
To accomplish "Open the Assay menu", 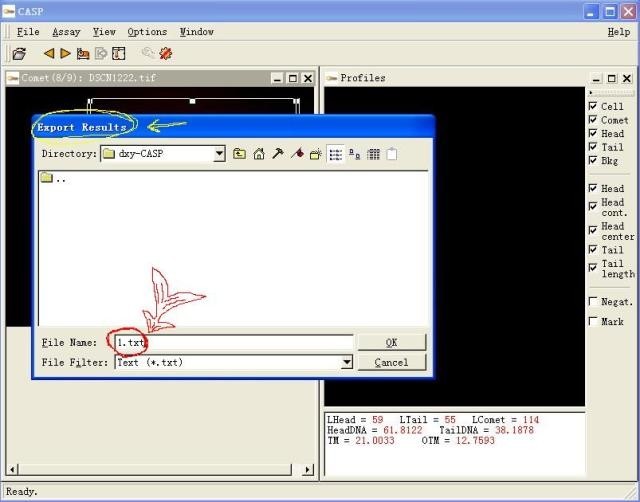I will point(66,32).
